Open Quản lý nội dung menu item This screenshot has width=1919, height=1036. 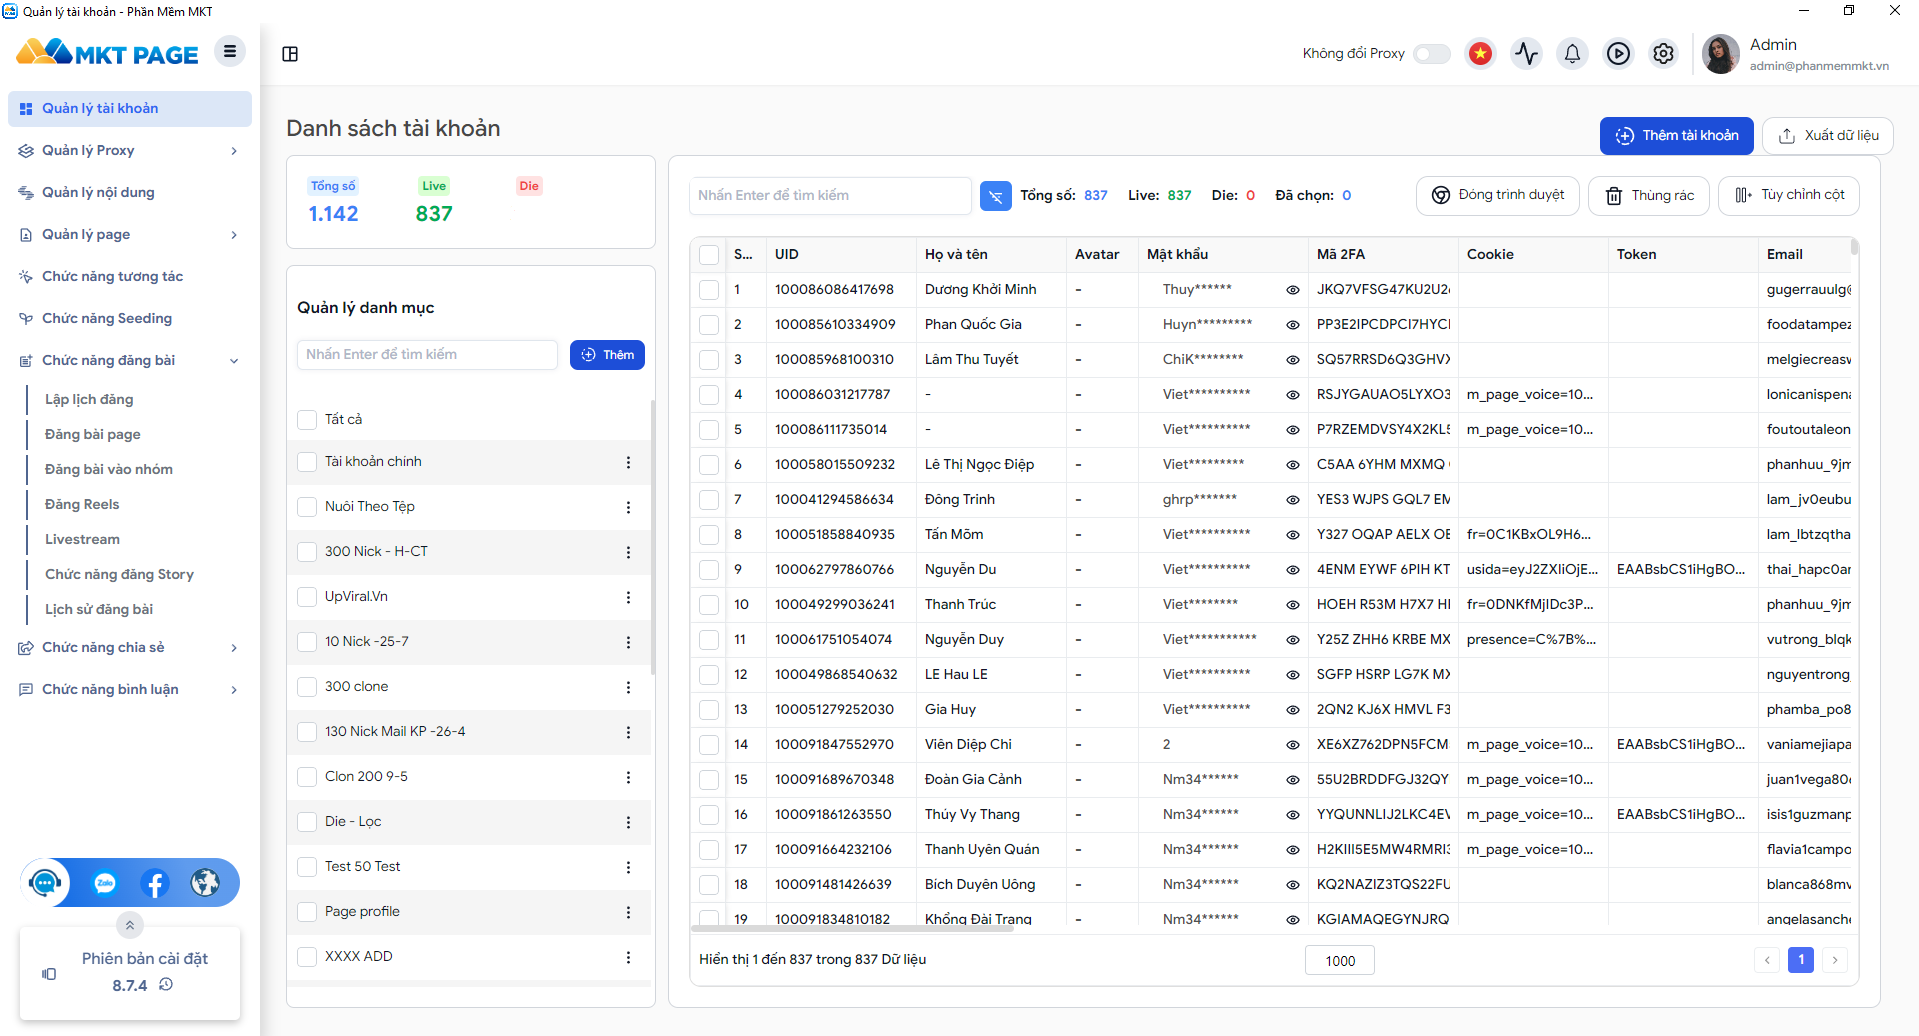(x=129, y=193)
